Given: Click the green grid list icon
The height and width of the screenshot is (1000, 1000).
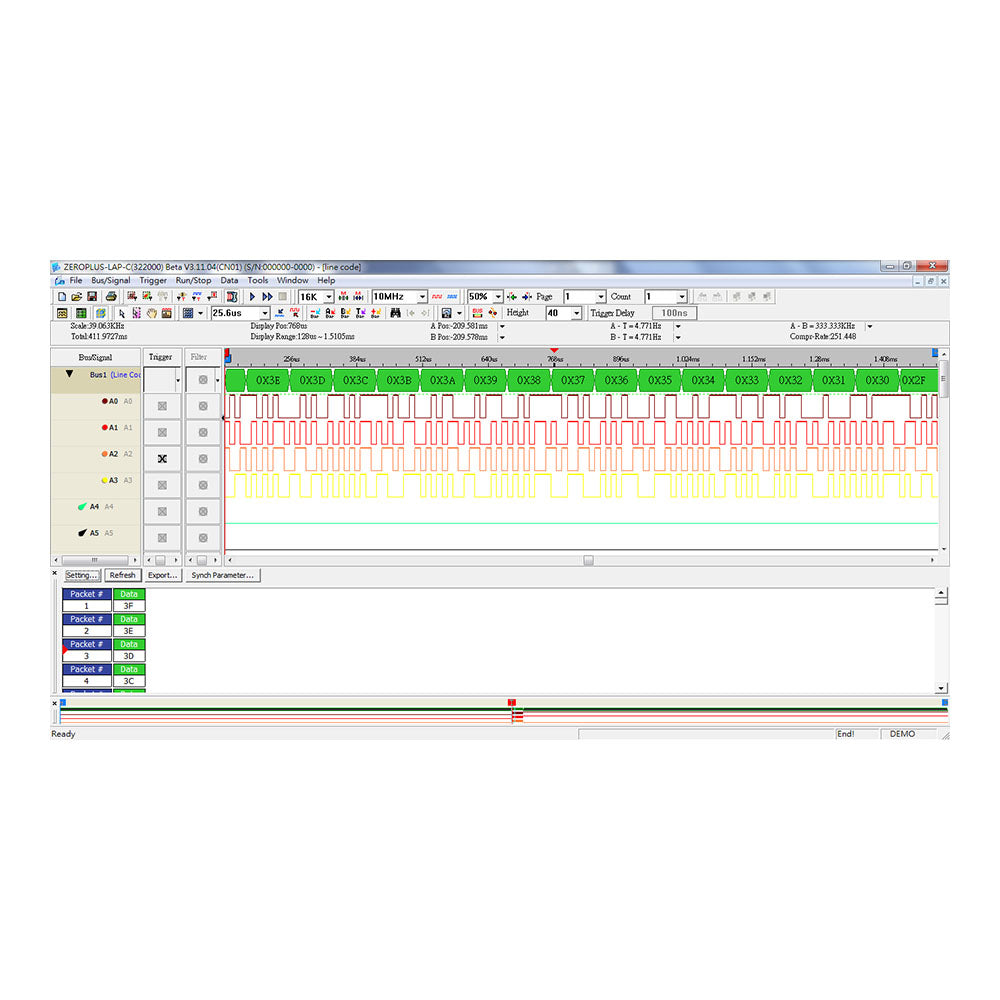Looking at the screenshot, I should [81, 313].
